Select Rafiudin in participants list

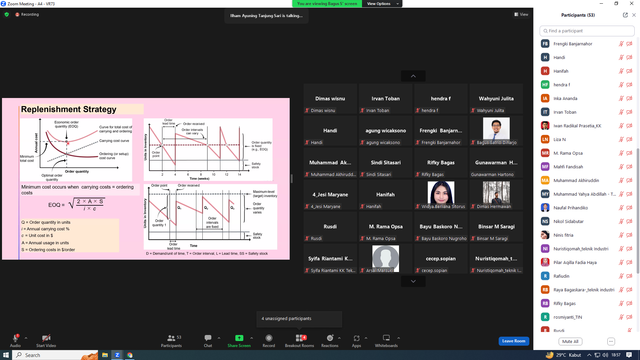click(x=587, y=276)
